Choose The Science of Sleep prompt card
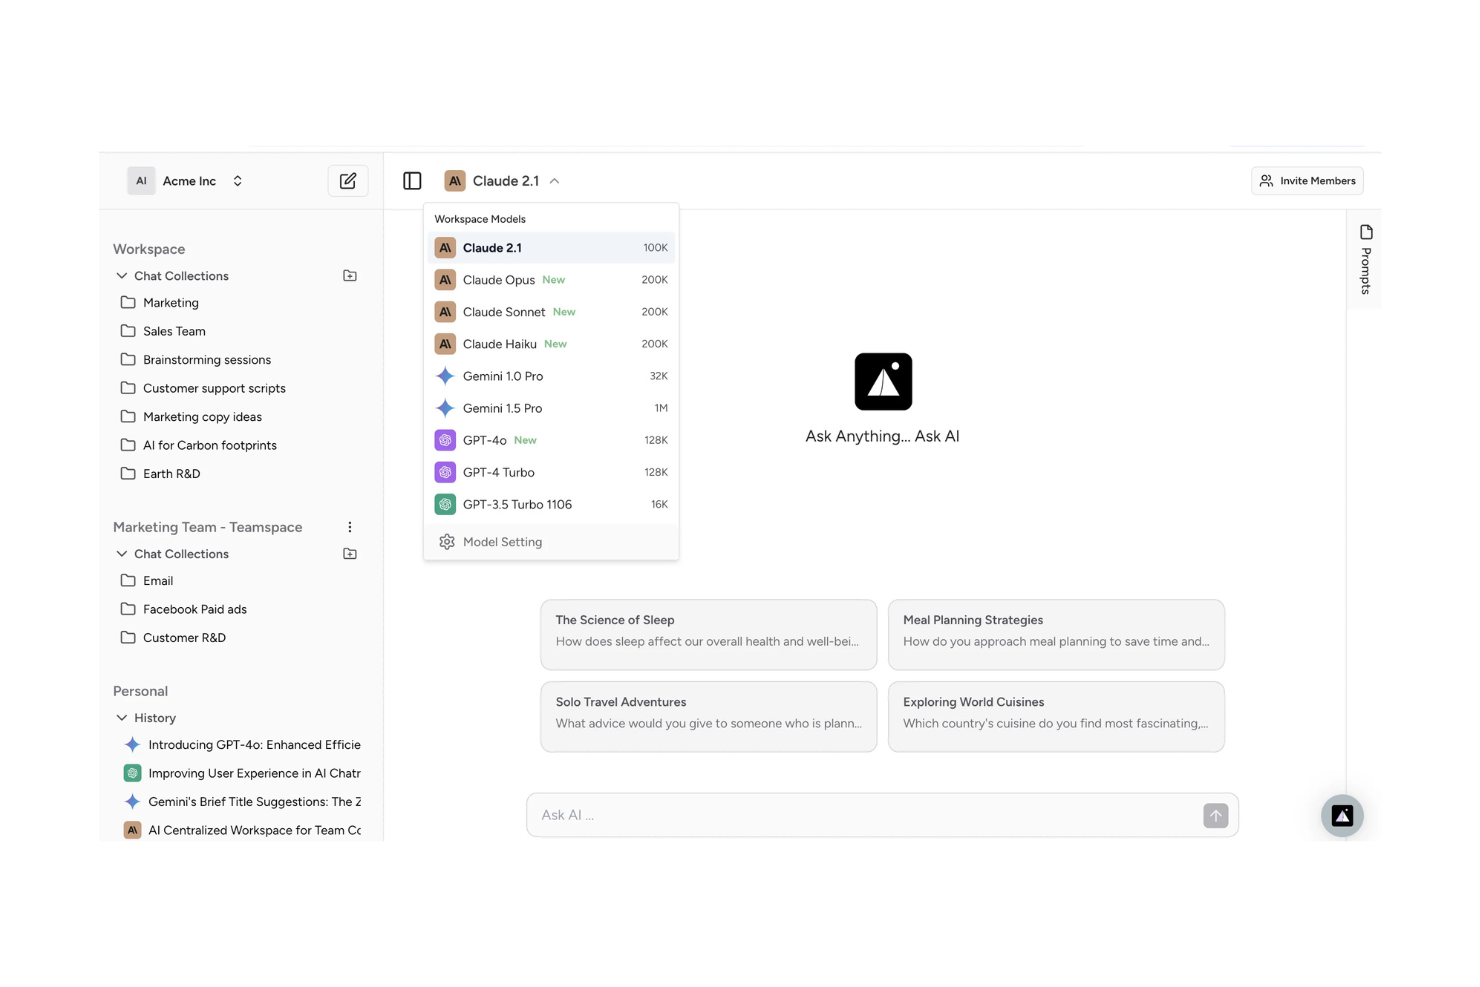1480x987 pixels. tap(708, 634)
